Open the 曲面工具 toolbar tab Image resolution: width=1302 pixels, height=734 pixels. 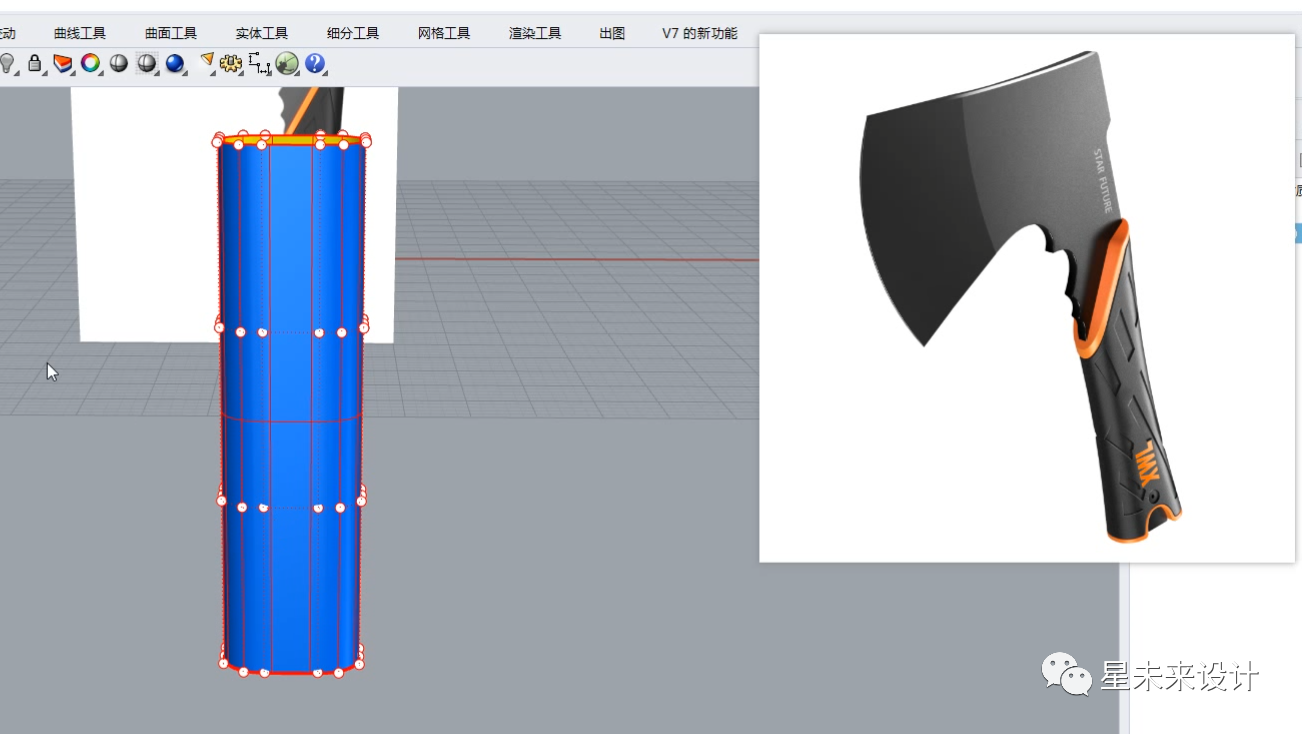(x=171, y=33)
